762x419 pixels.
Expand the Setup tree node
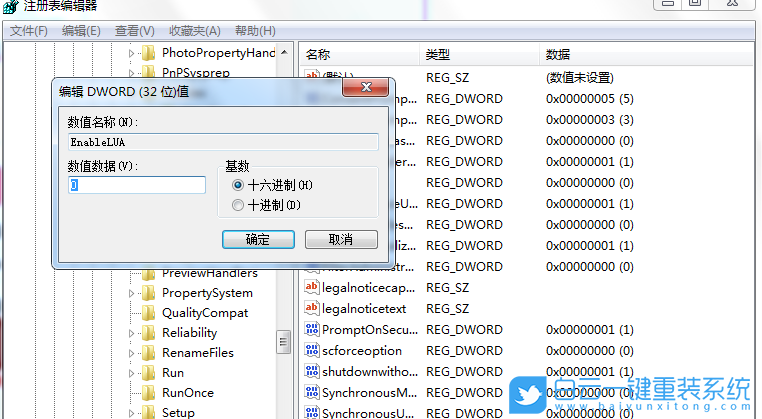click(x=131, y=413)
